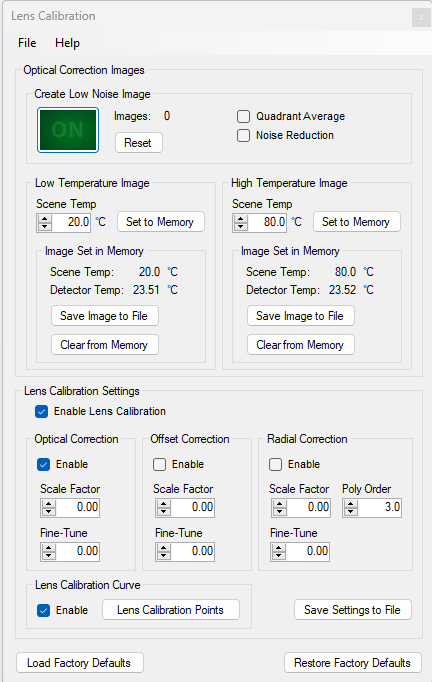
Task: Increase Optical Correction Scale Factor spinner
Action: click(x=49, y=503)
